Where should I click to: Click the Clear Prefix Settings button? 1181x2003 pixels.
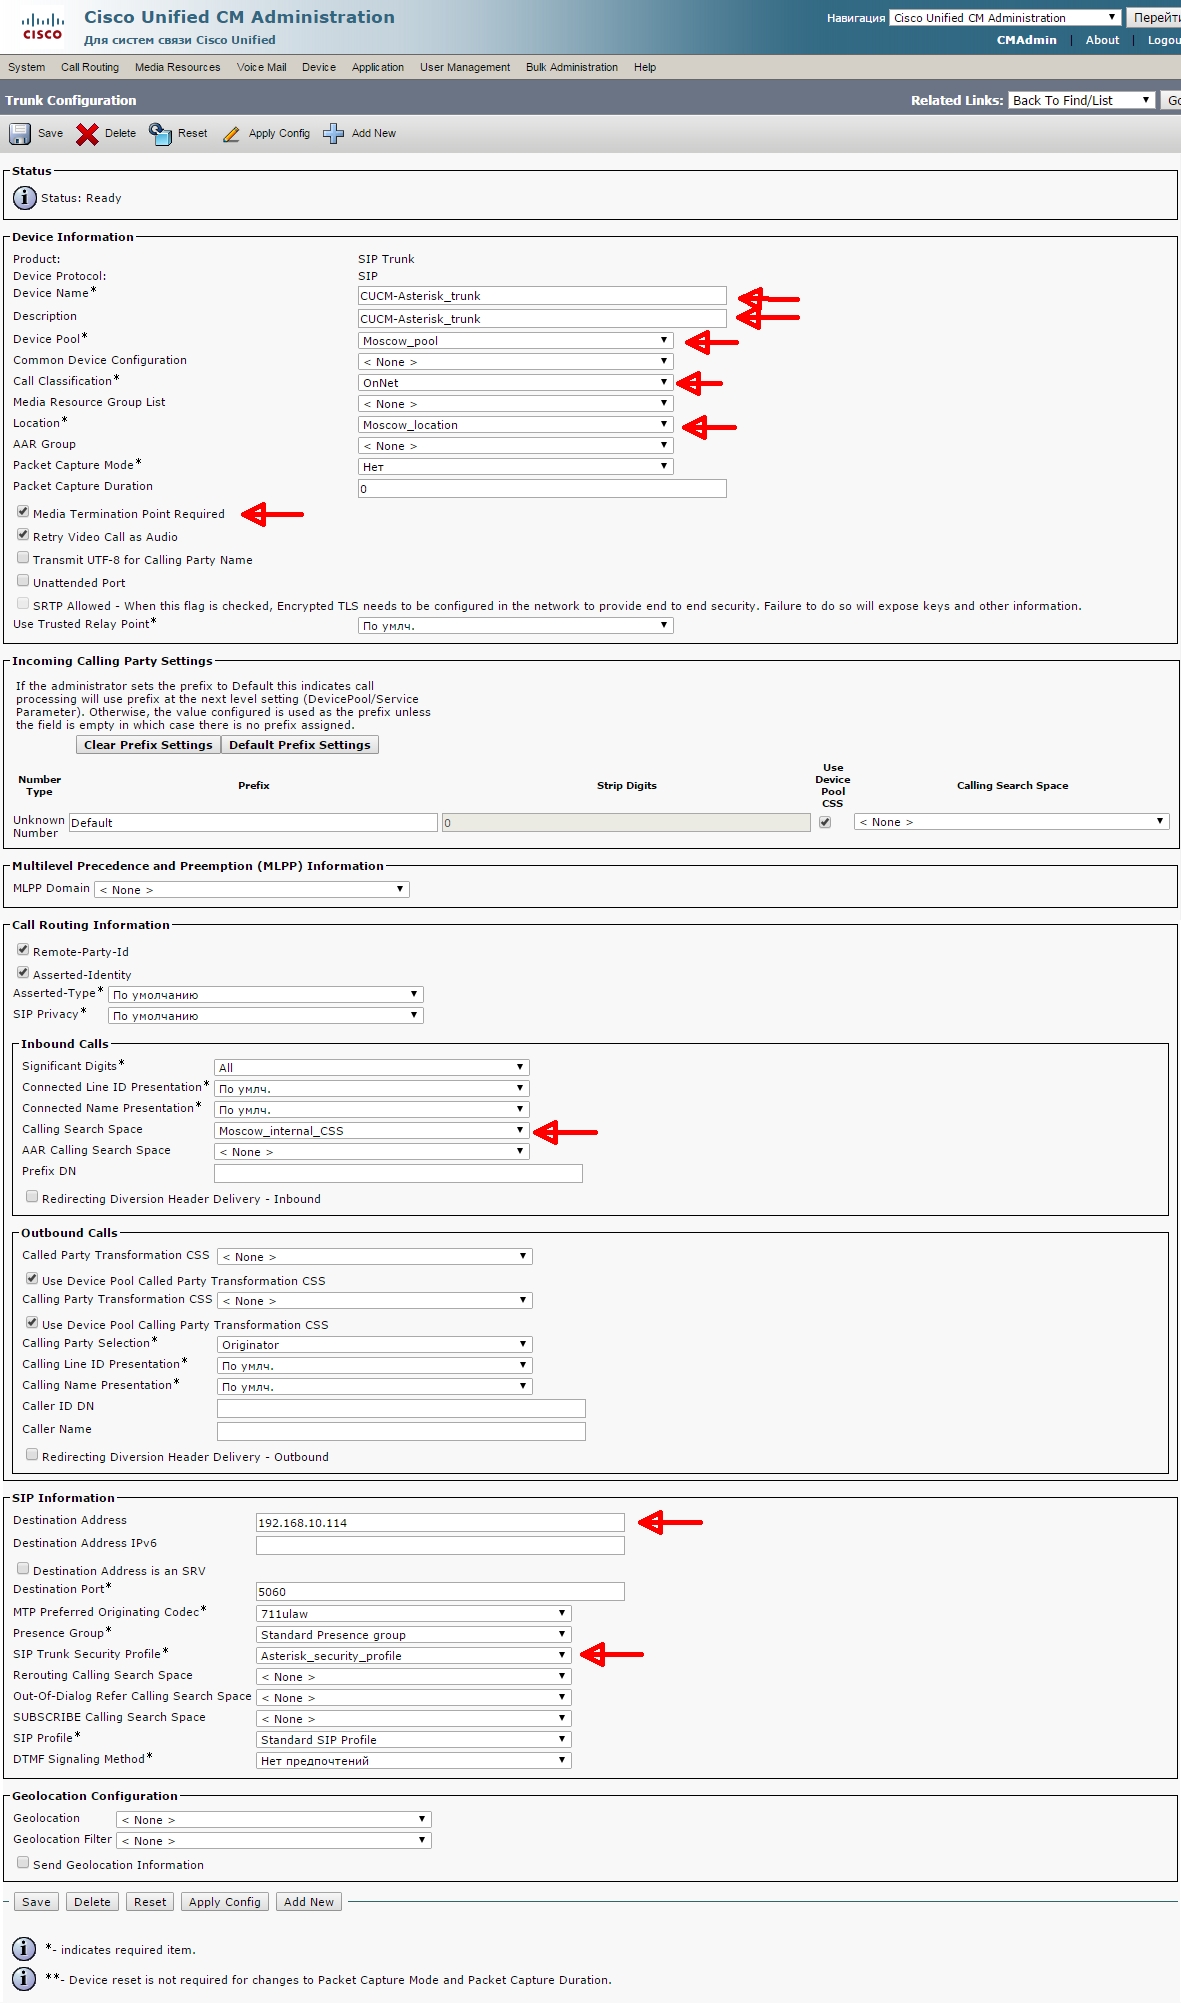[148, 745]
